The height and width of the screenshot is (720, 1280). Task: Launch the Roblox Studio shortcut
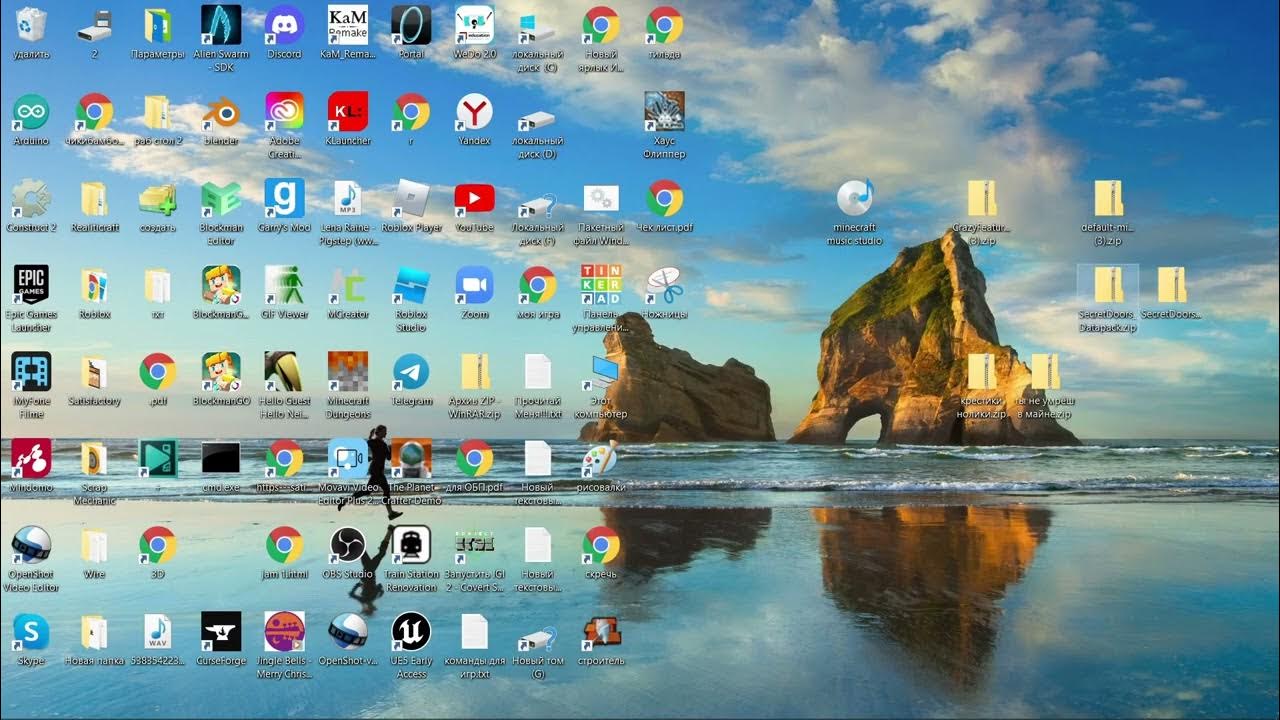(410, 285)
